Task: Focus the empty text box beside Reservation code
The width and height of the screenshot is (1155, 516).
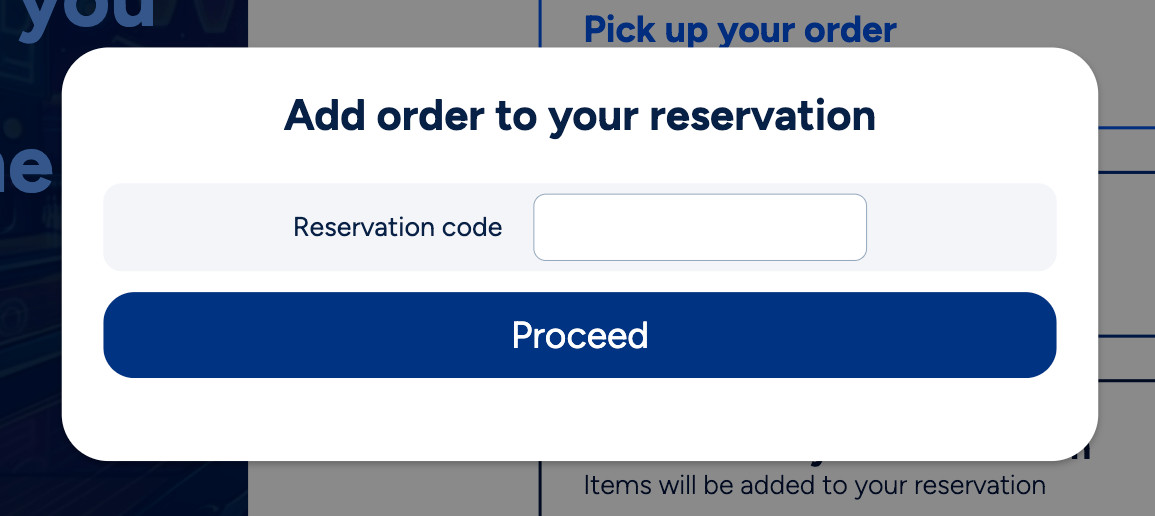Action: [699, 227]
